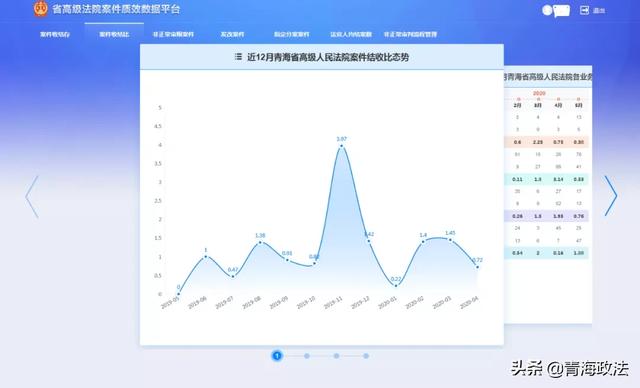Click the 0.6 cell in side table

[x=517, y=142]
